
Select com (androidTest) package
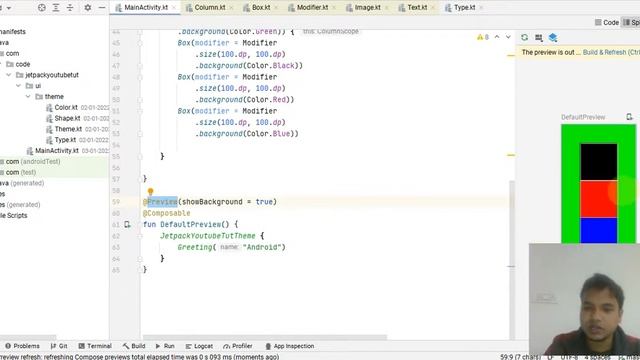33,162
